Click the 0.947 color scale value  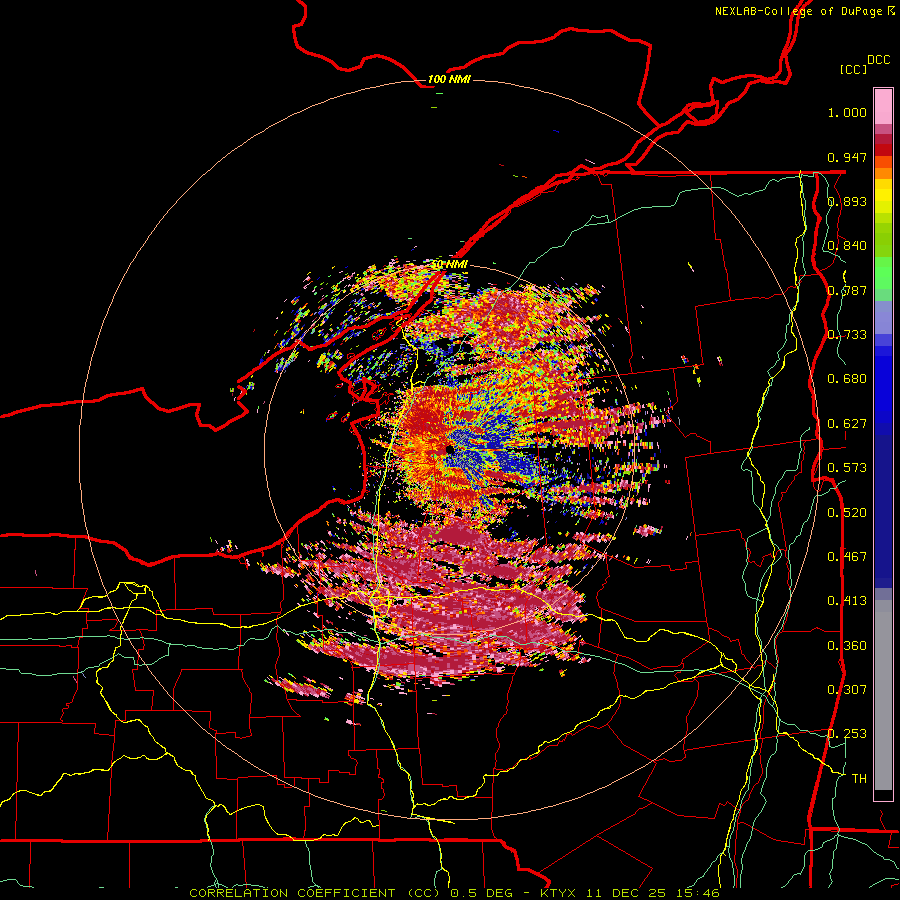click(847, 157)
